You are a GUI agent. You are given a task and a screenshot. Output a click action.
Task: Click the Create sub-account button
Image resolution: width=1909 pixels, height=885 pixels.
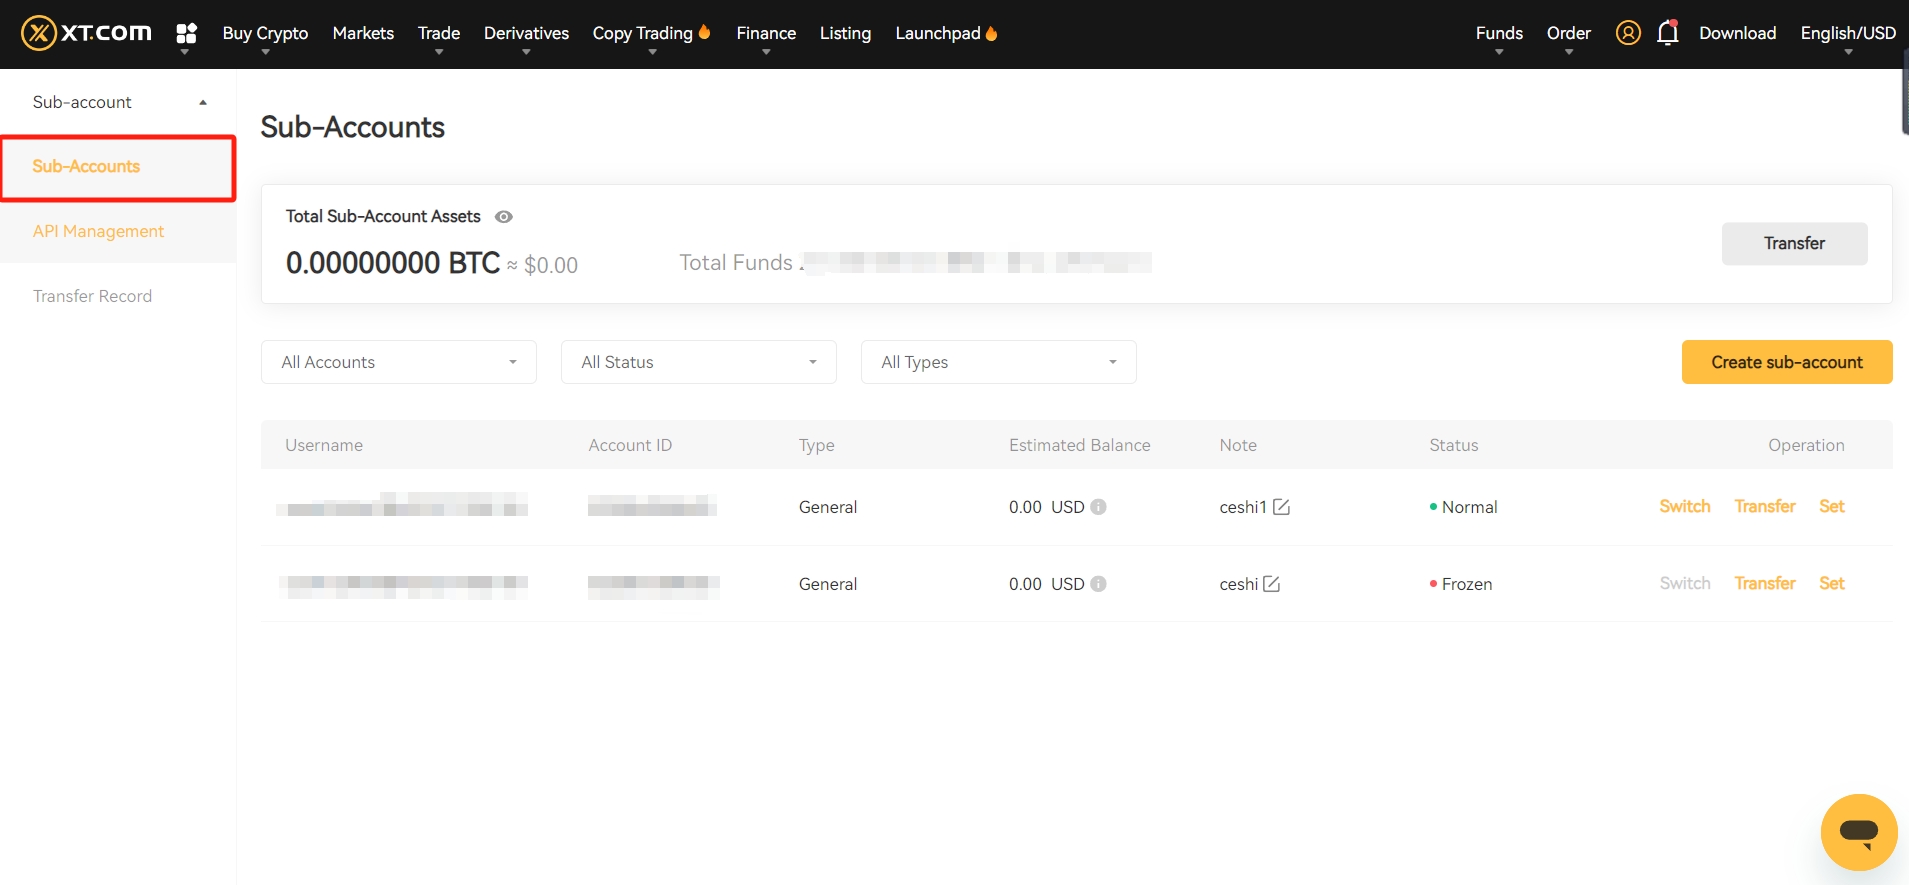[x=1786, y=362]
